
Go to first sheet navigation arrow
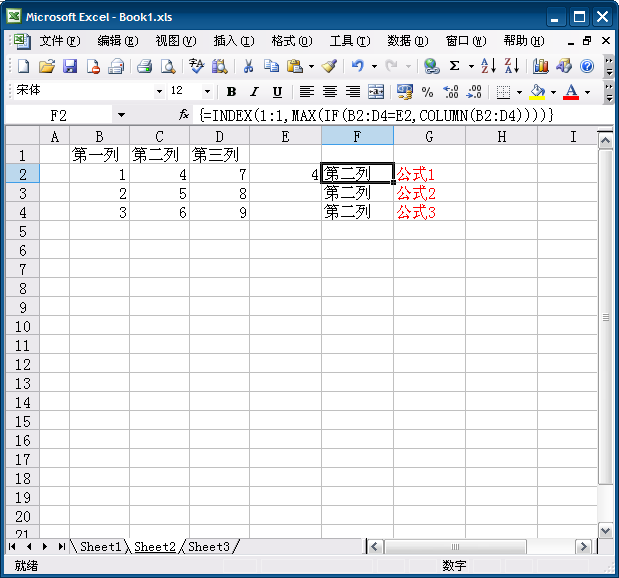coord(12,546)
